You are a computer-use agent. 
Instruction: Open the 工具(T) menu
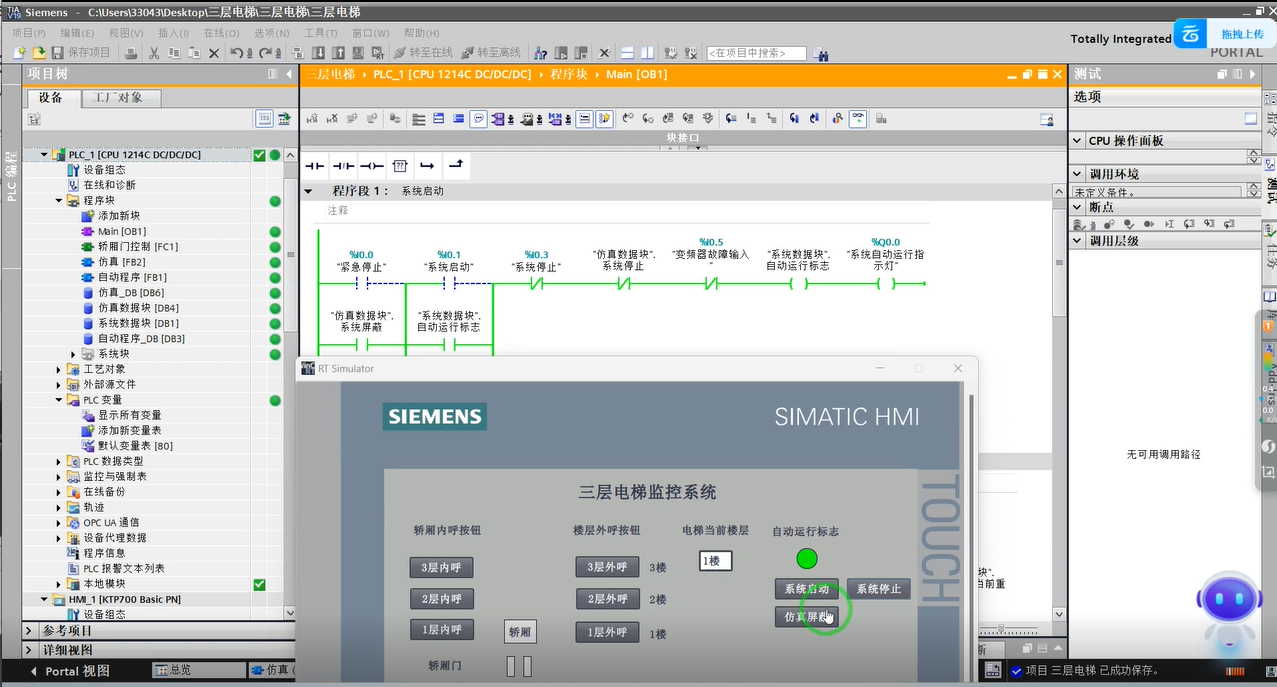click(x=320, y=33)
